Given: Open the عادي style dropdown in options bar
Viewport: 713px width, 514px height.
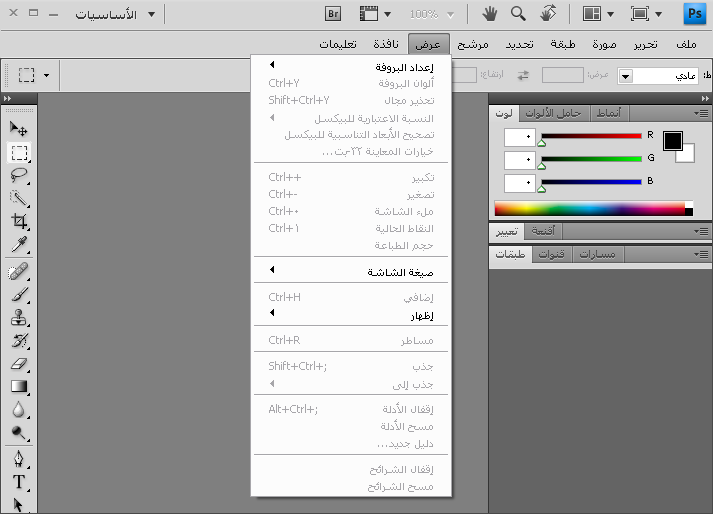Looking at the screenshot, I should click(x=626, y=76).
